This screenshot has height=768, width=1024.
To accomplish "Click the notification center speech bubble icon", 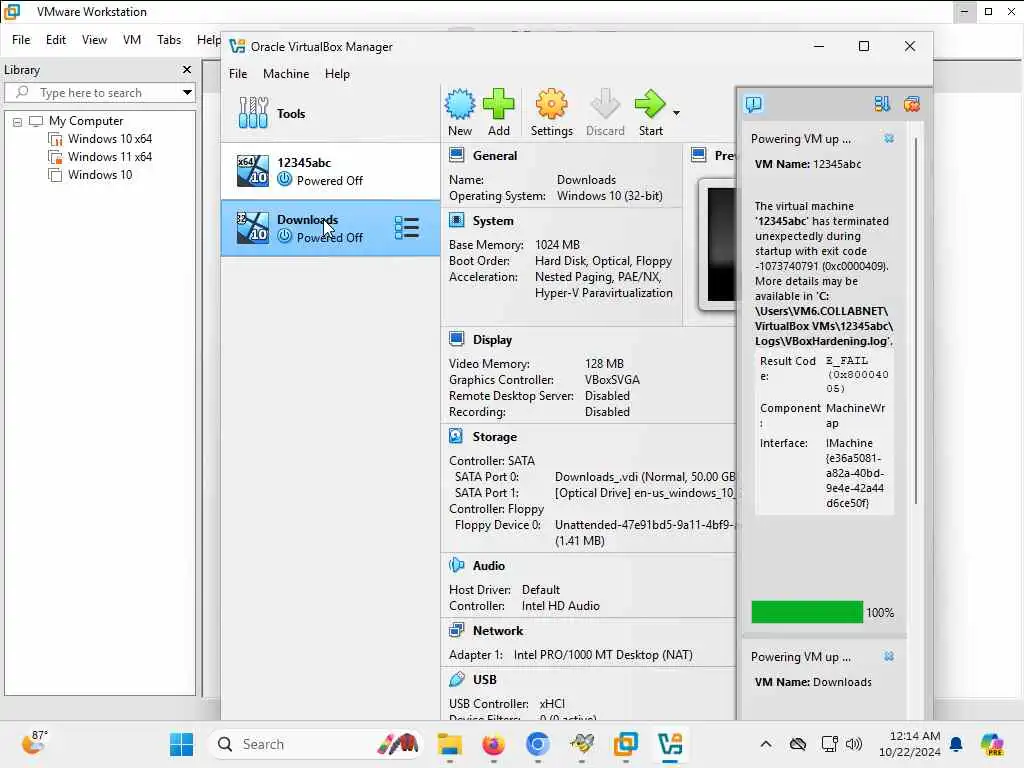I will [x=754, y=104].
